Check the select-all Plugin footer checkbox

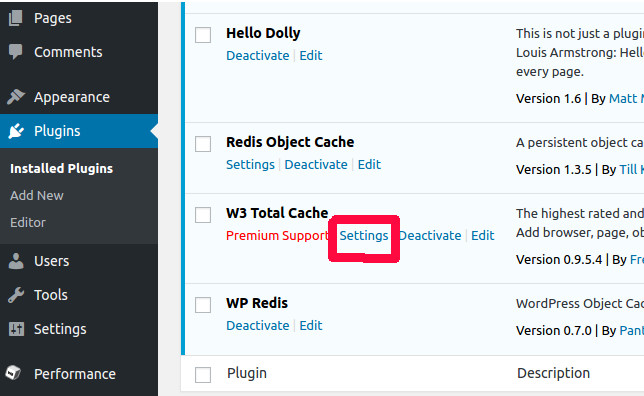[203, 375]
